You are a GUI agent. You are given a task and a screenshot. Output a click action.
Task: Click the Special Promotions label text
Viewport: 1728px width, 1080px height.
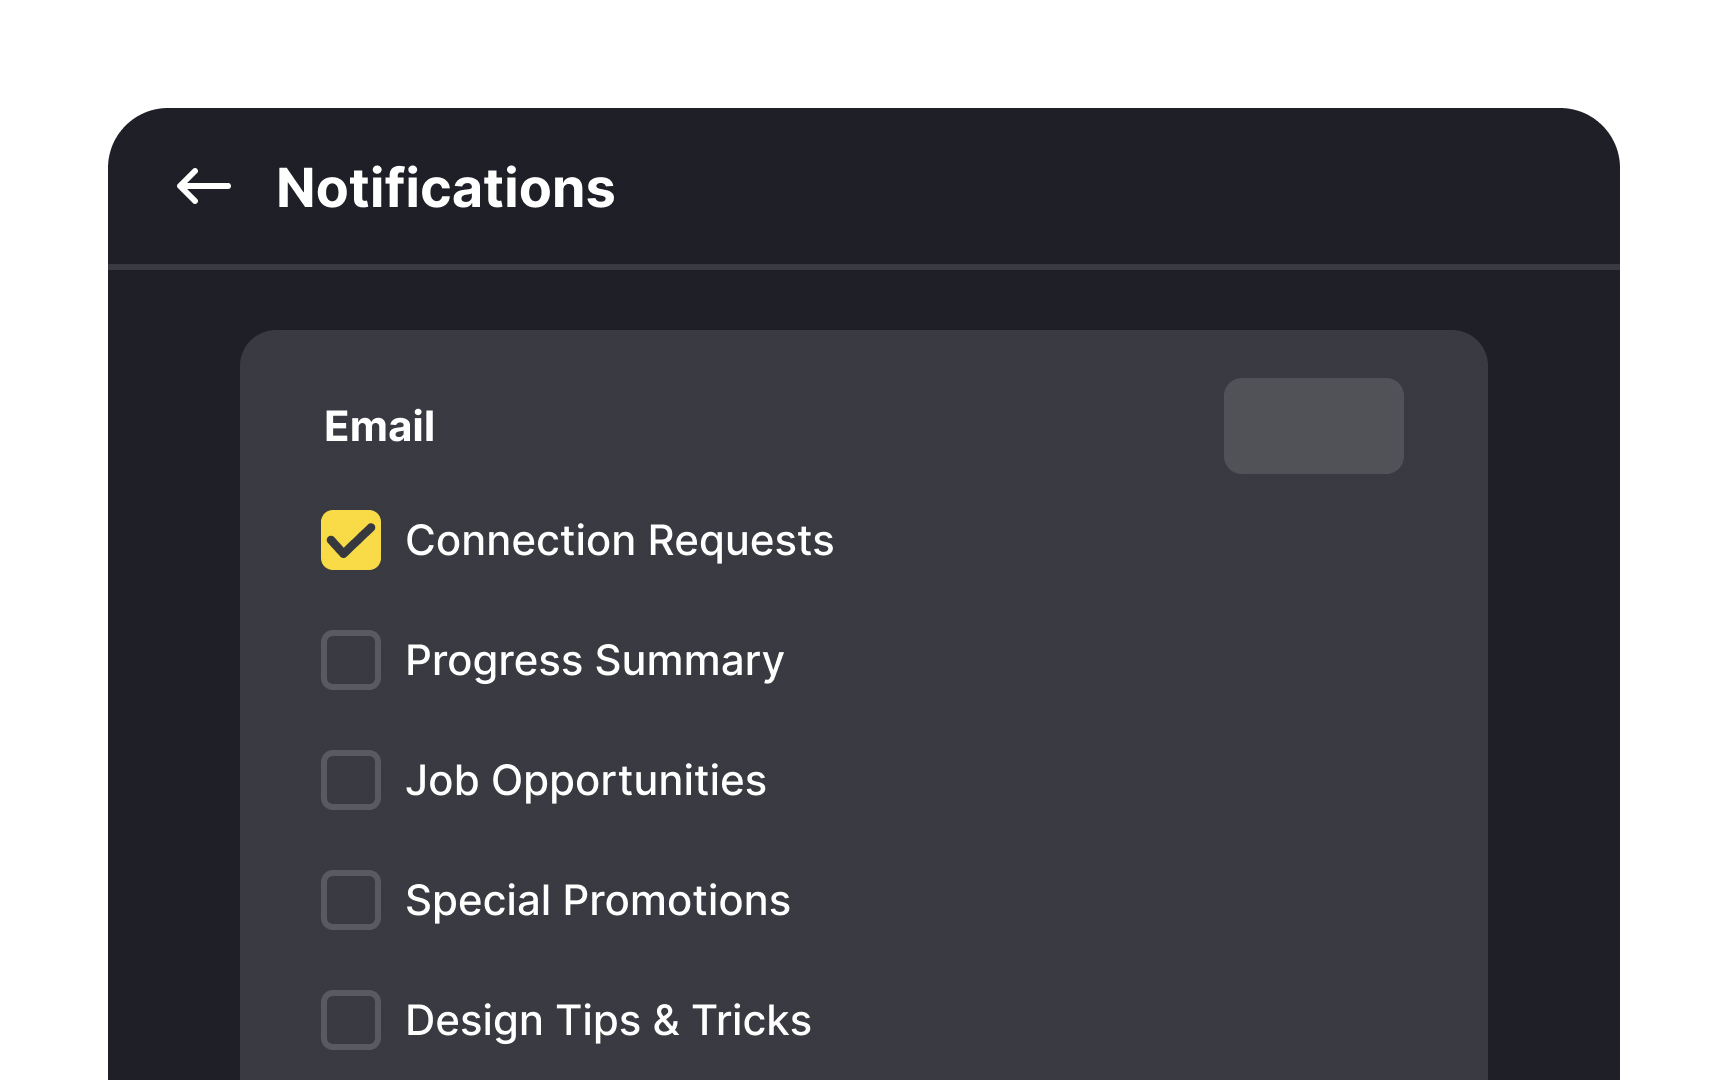pyautogui.click(x=597, y=900)
